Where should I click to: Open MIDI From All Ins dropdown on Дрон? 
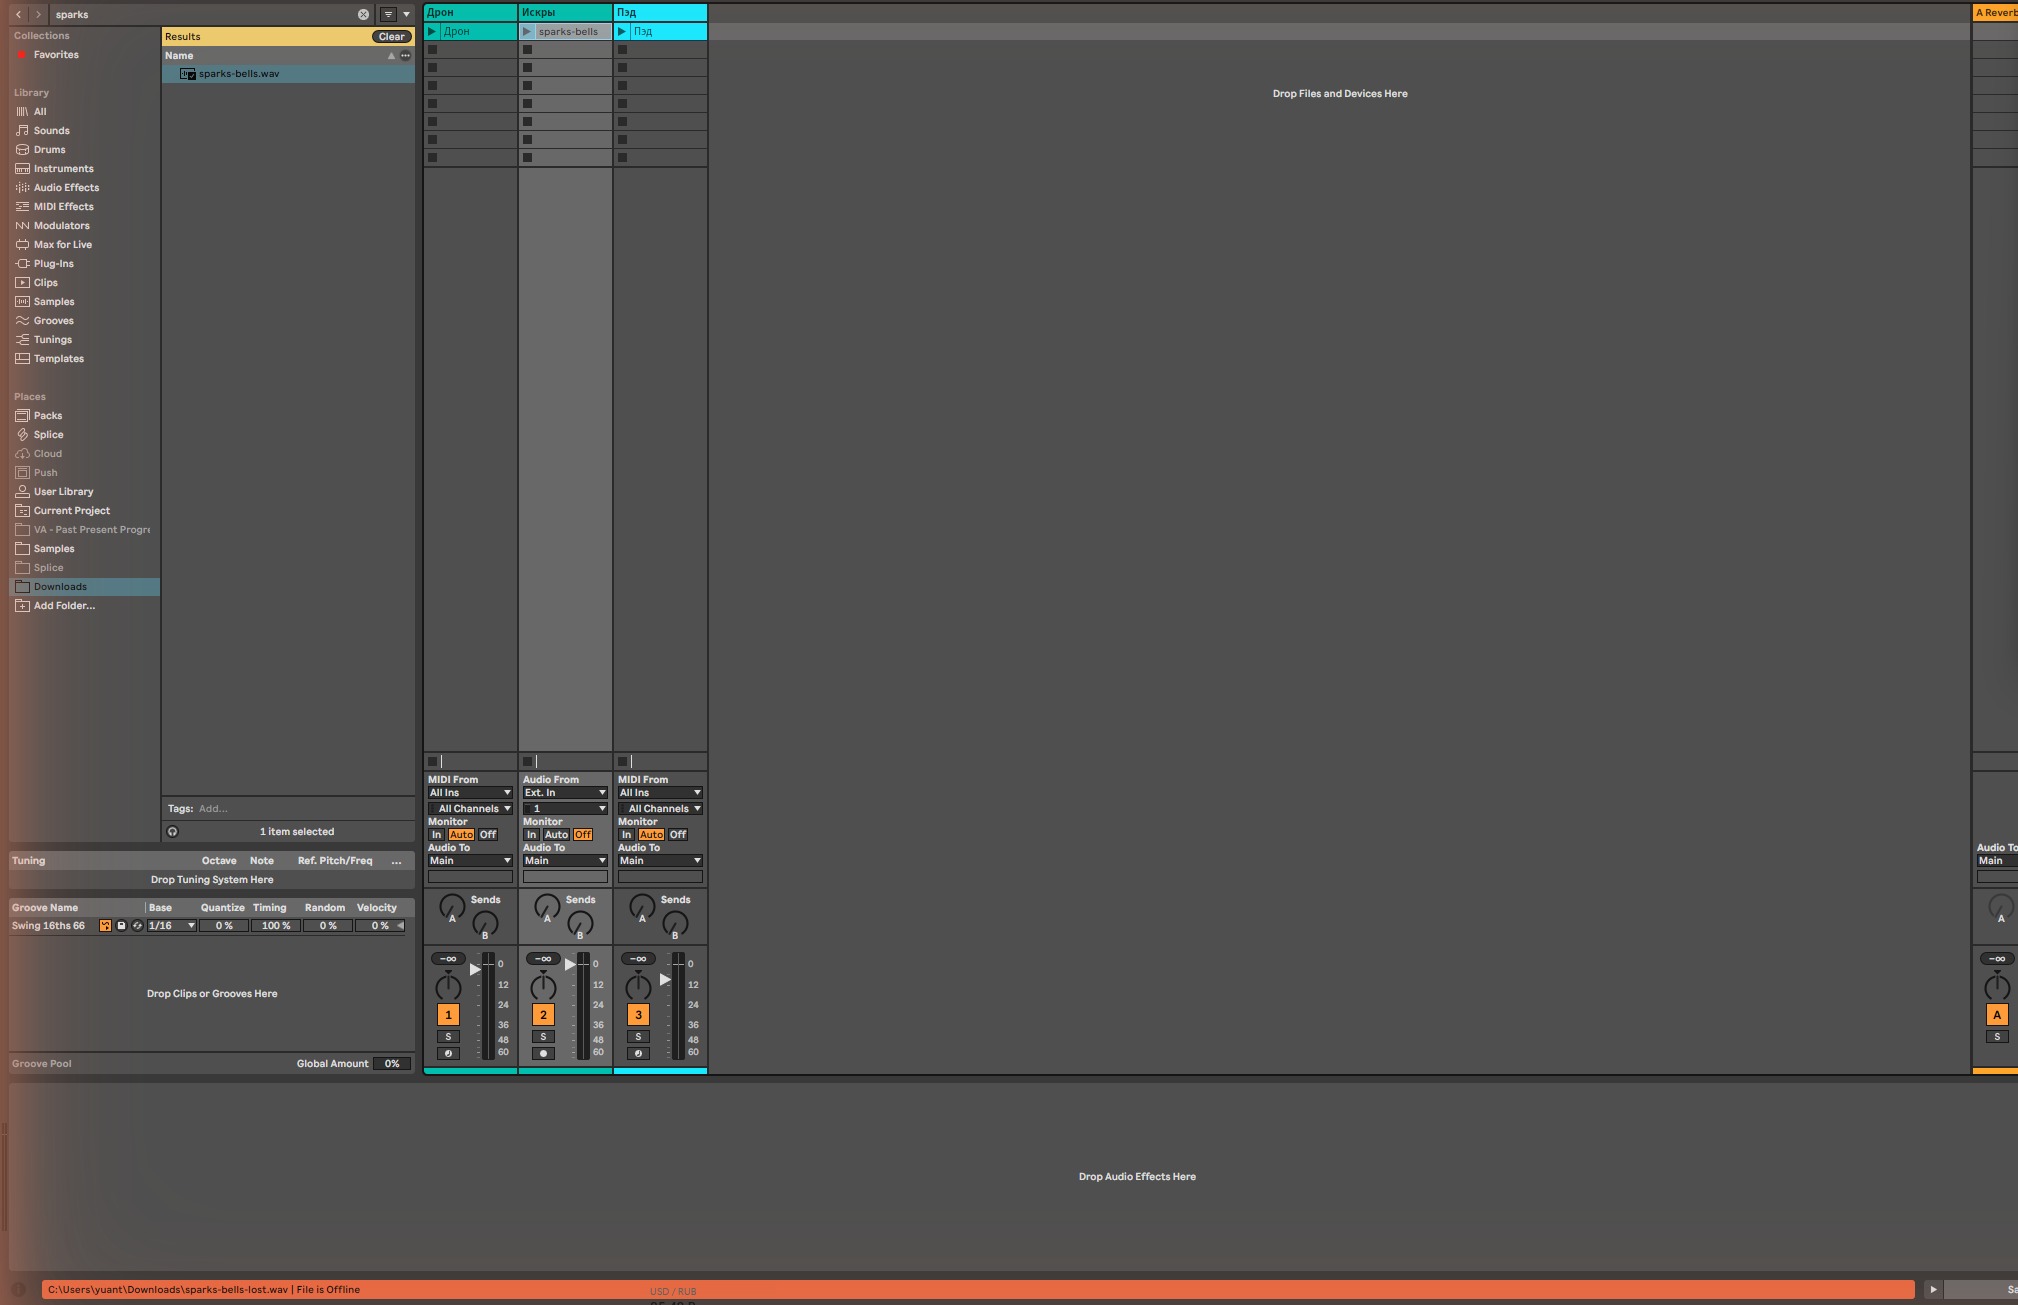click(x=470, y=793)
